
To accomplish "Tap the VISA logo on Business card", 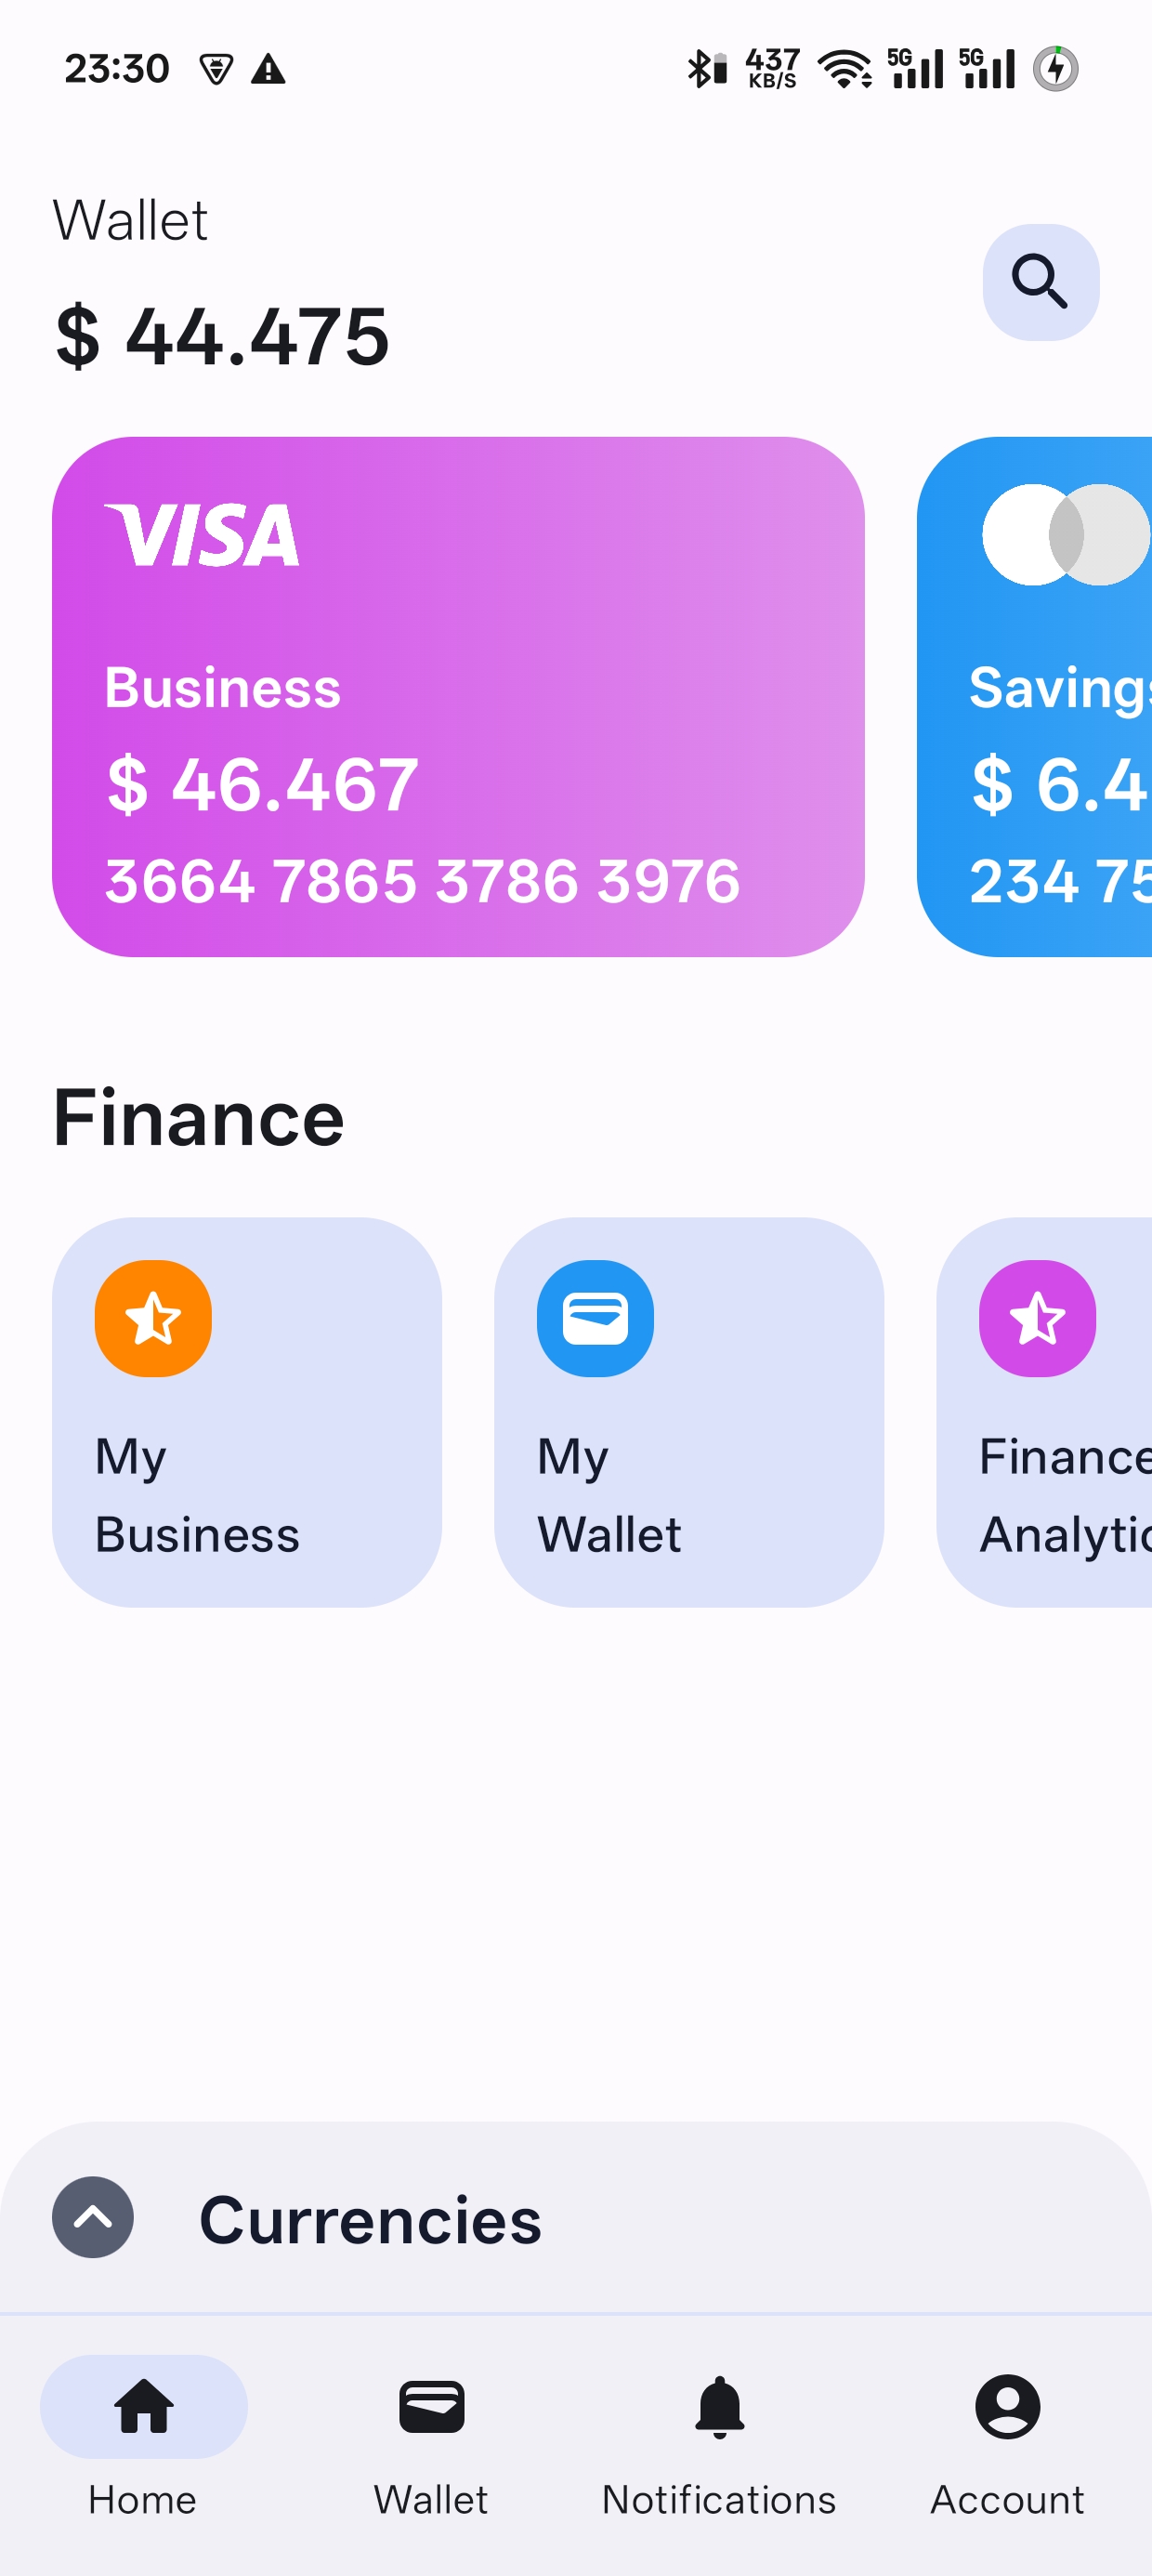I will (x=202, y=536).
